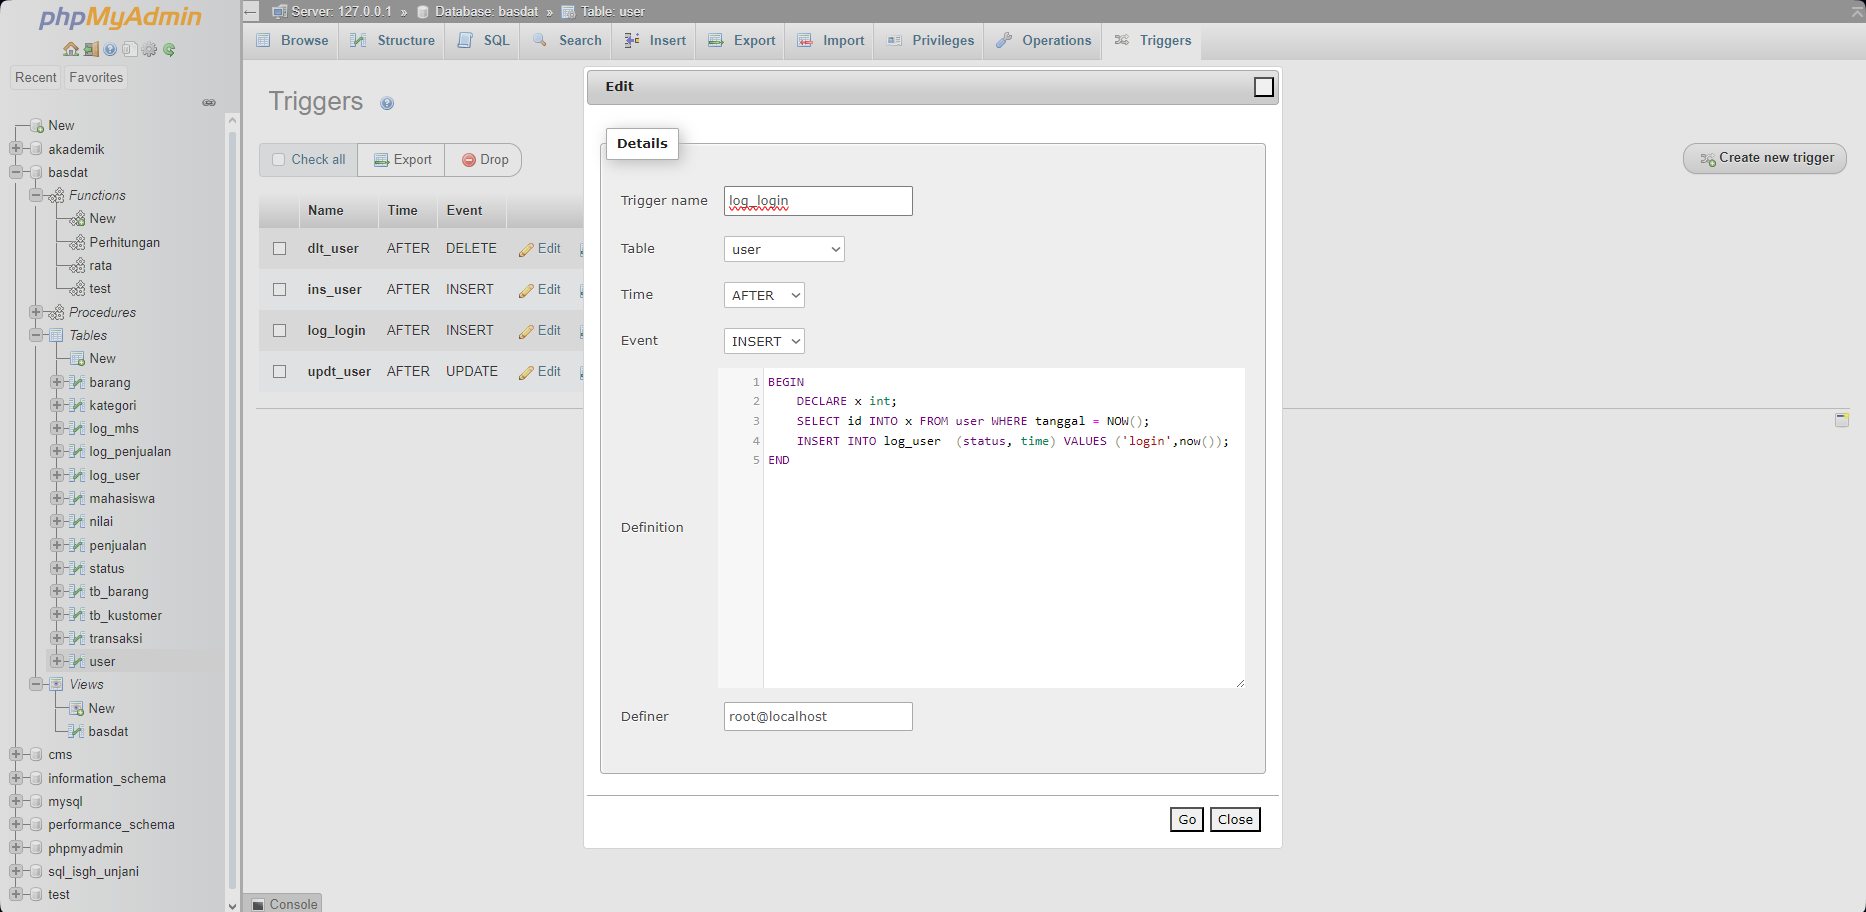Click the log out door icon
The height and width of the screenshot is (912, 1866).
pyautogui.click(x=90, y=49)
